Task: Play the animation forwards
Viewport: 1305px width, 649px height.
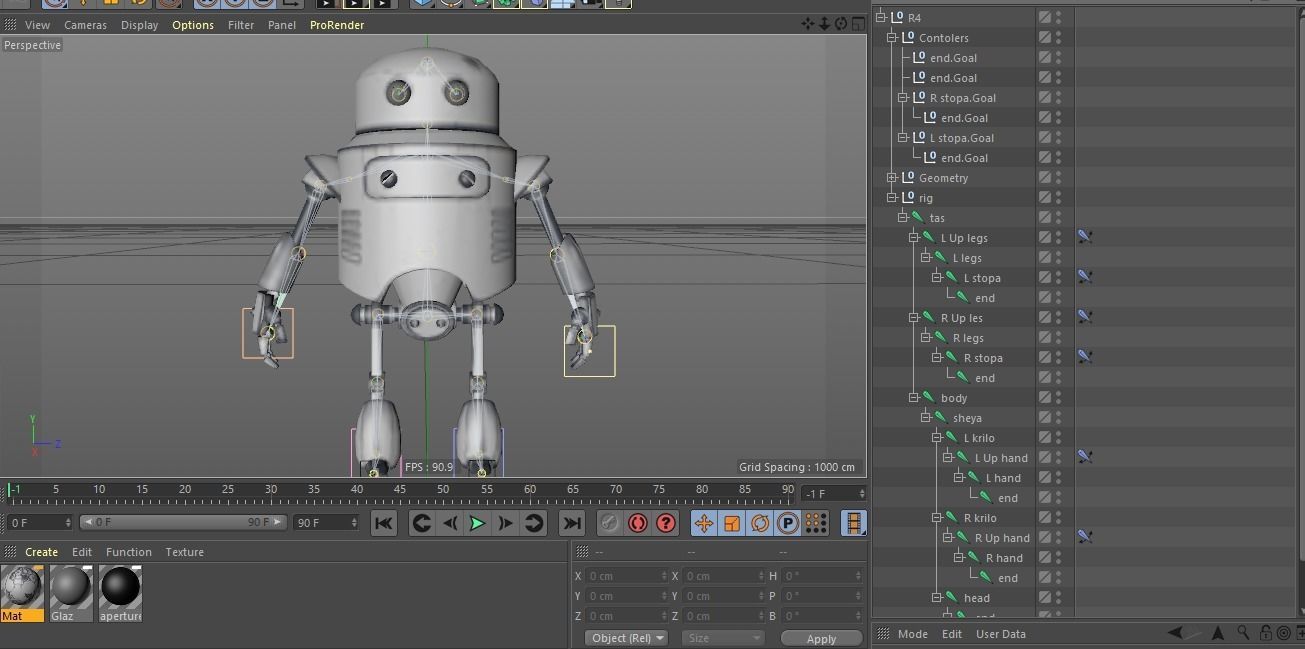Action: tap(478, 523)
